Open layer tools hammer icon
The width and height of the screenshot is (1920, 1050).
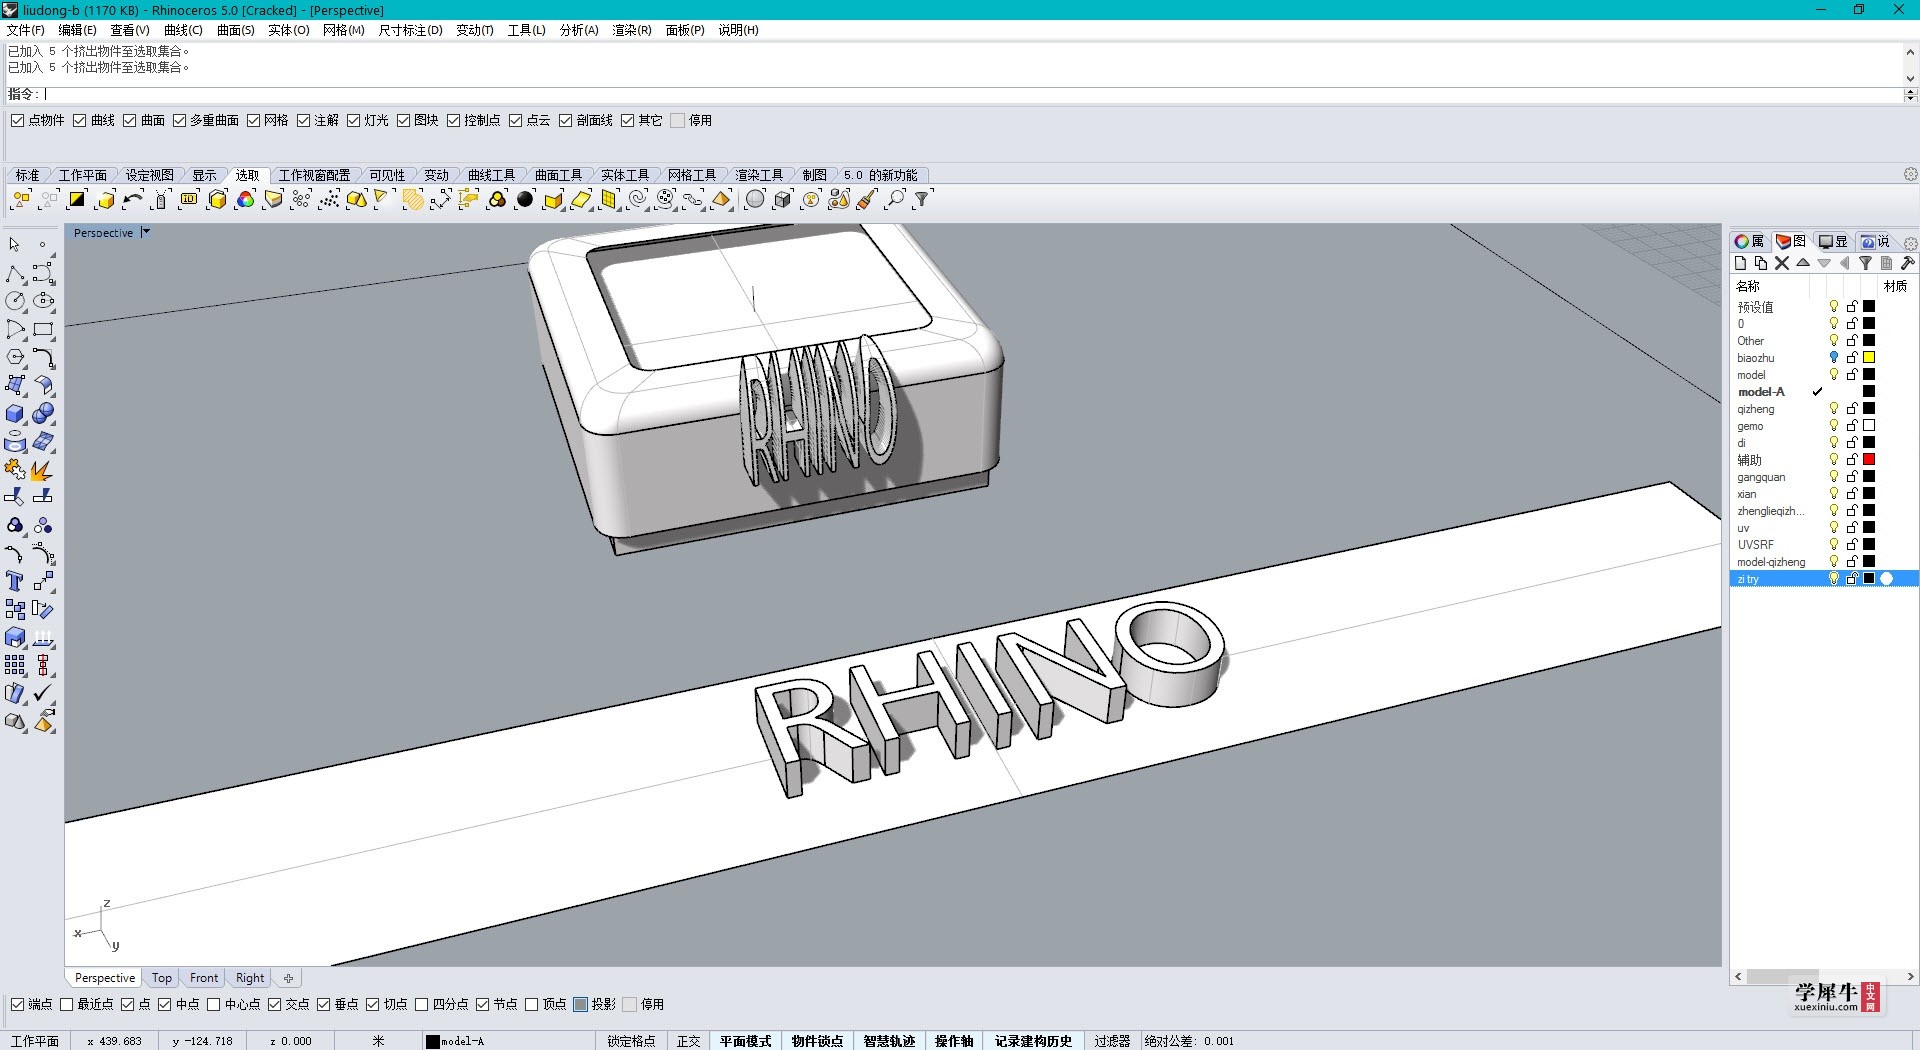click(x=1908, y=263)
